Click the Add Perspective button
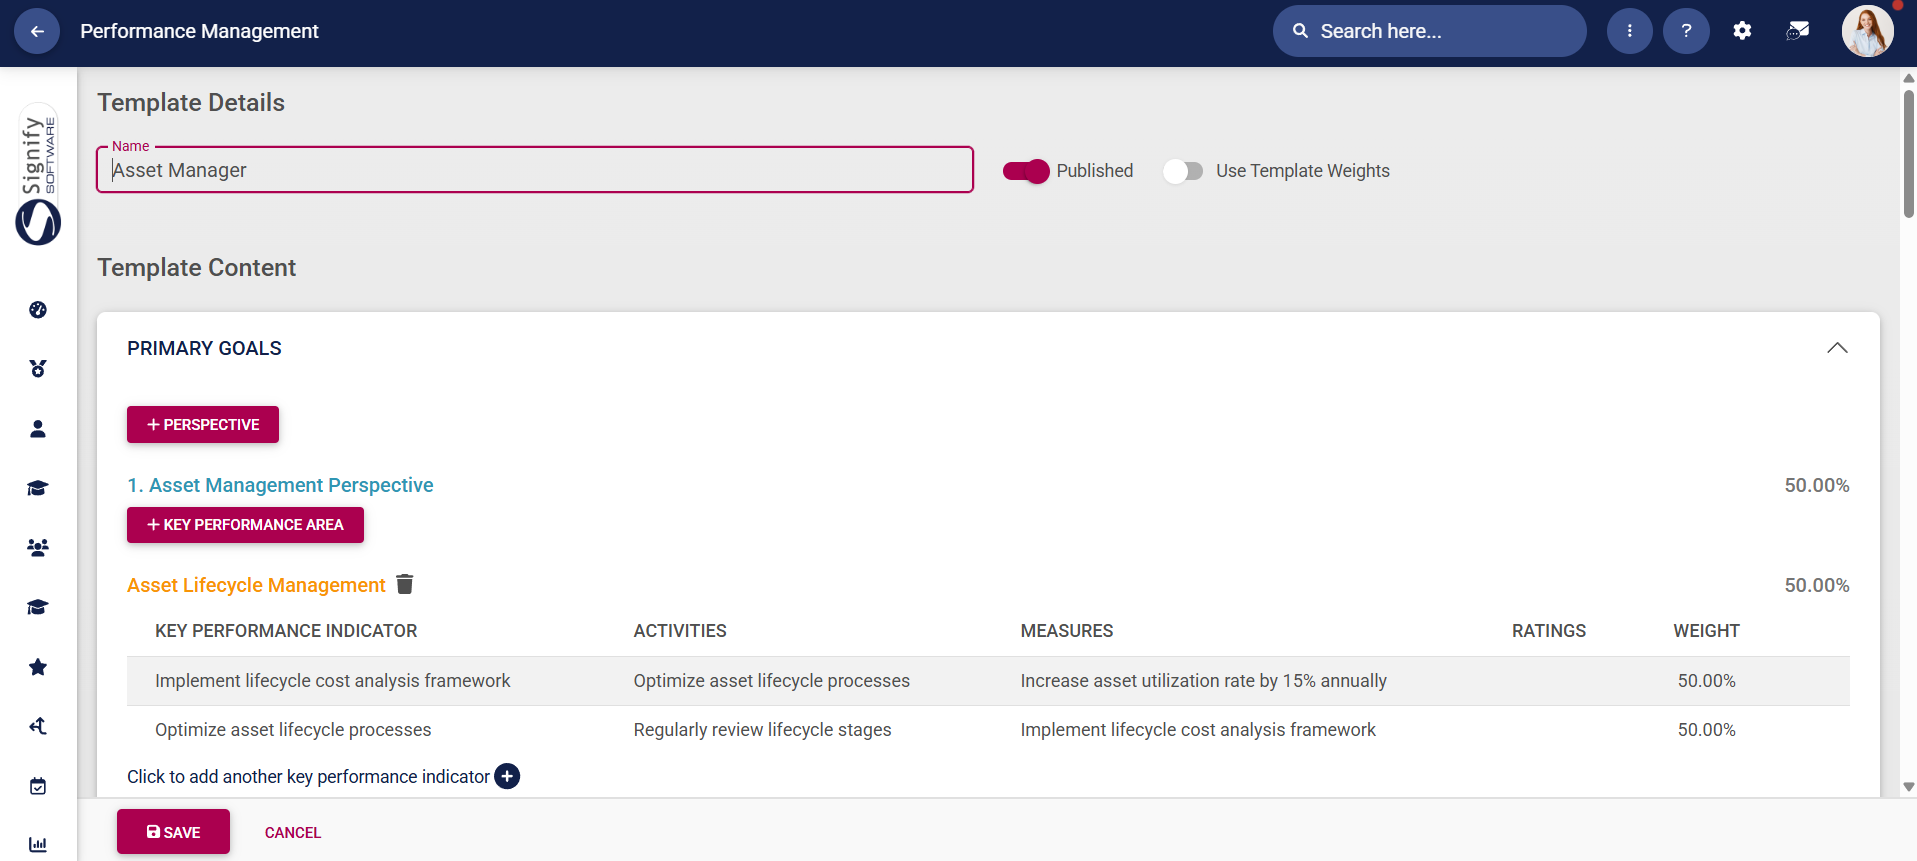1917x861 pixels. point(203,424)
